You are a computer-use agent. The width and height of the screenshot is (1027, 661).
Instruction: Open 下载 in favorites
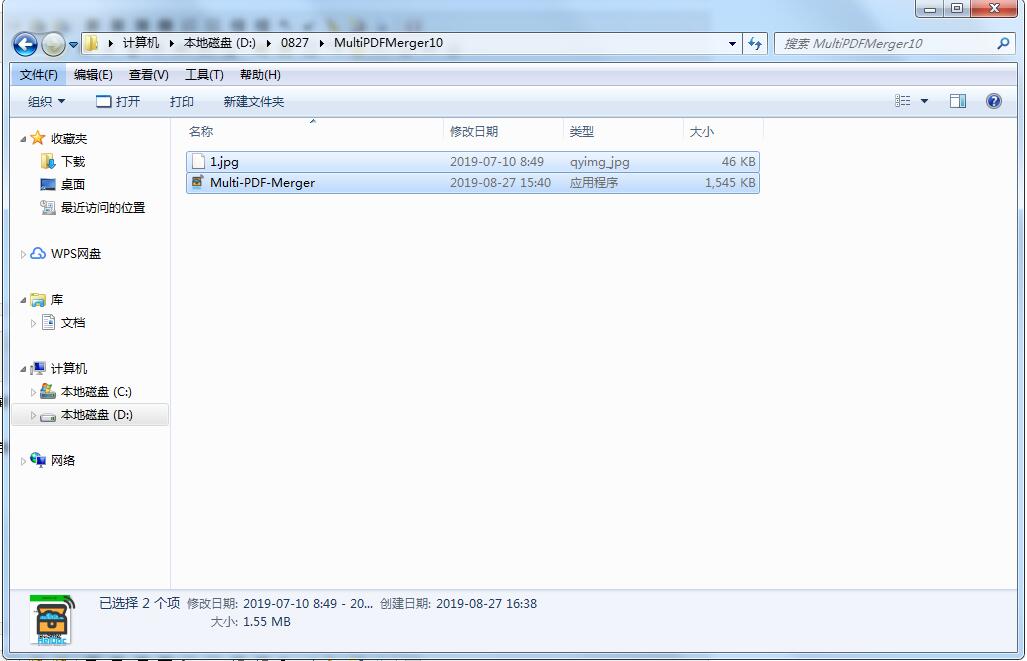[x=73, y=161]
